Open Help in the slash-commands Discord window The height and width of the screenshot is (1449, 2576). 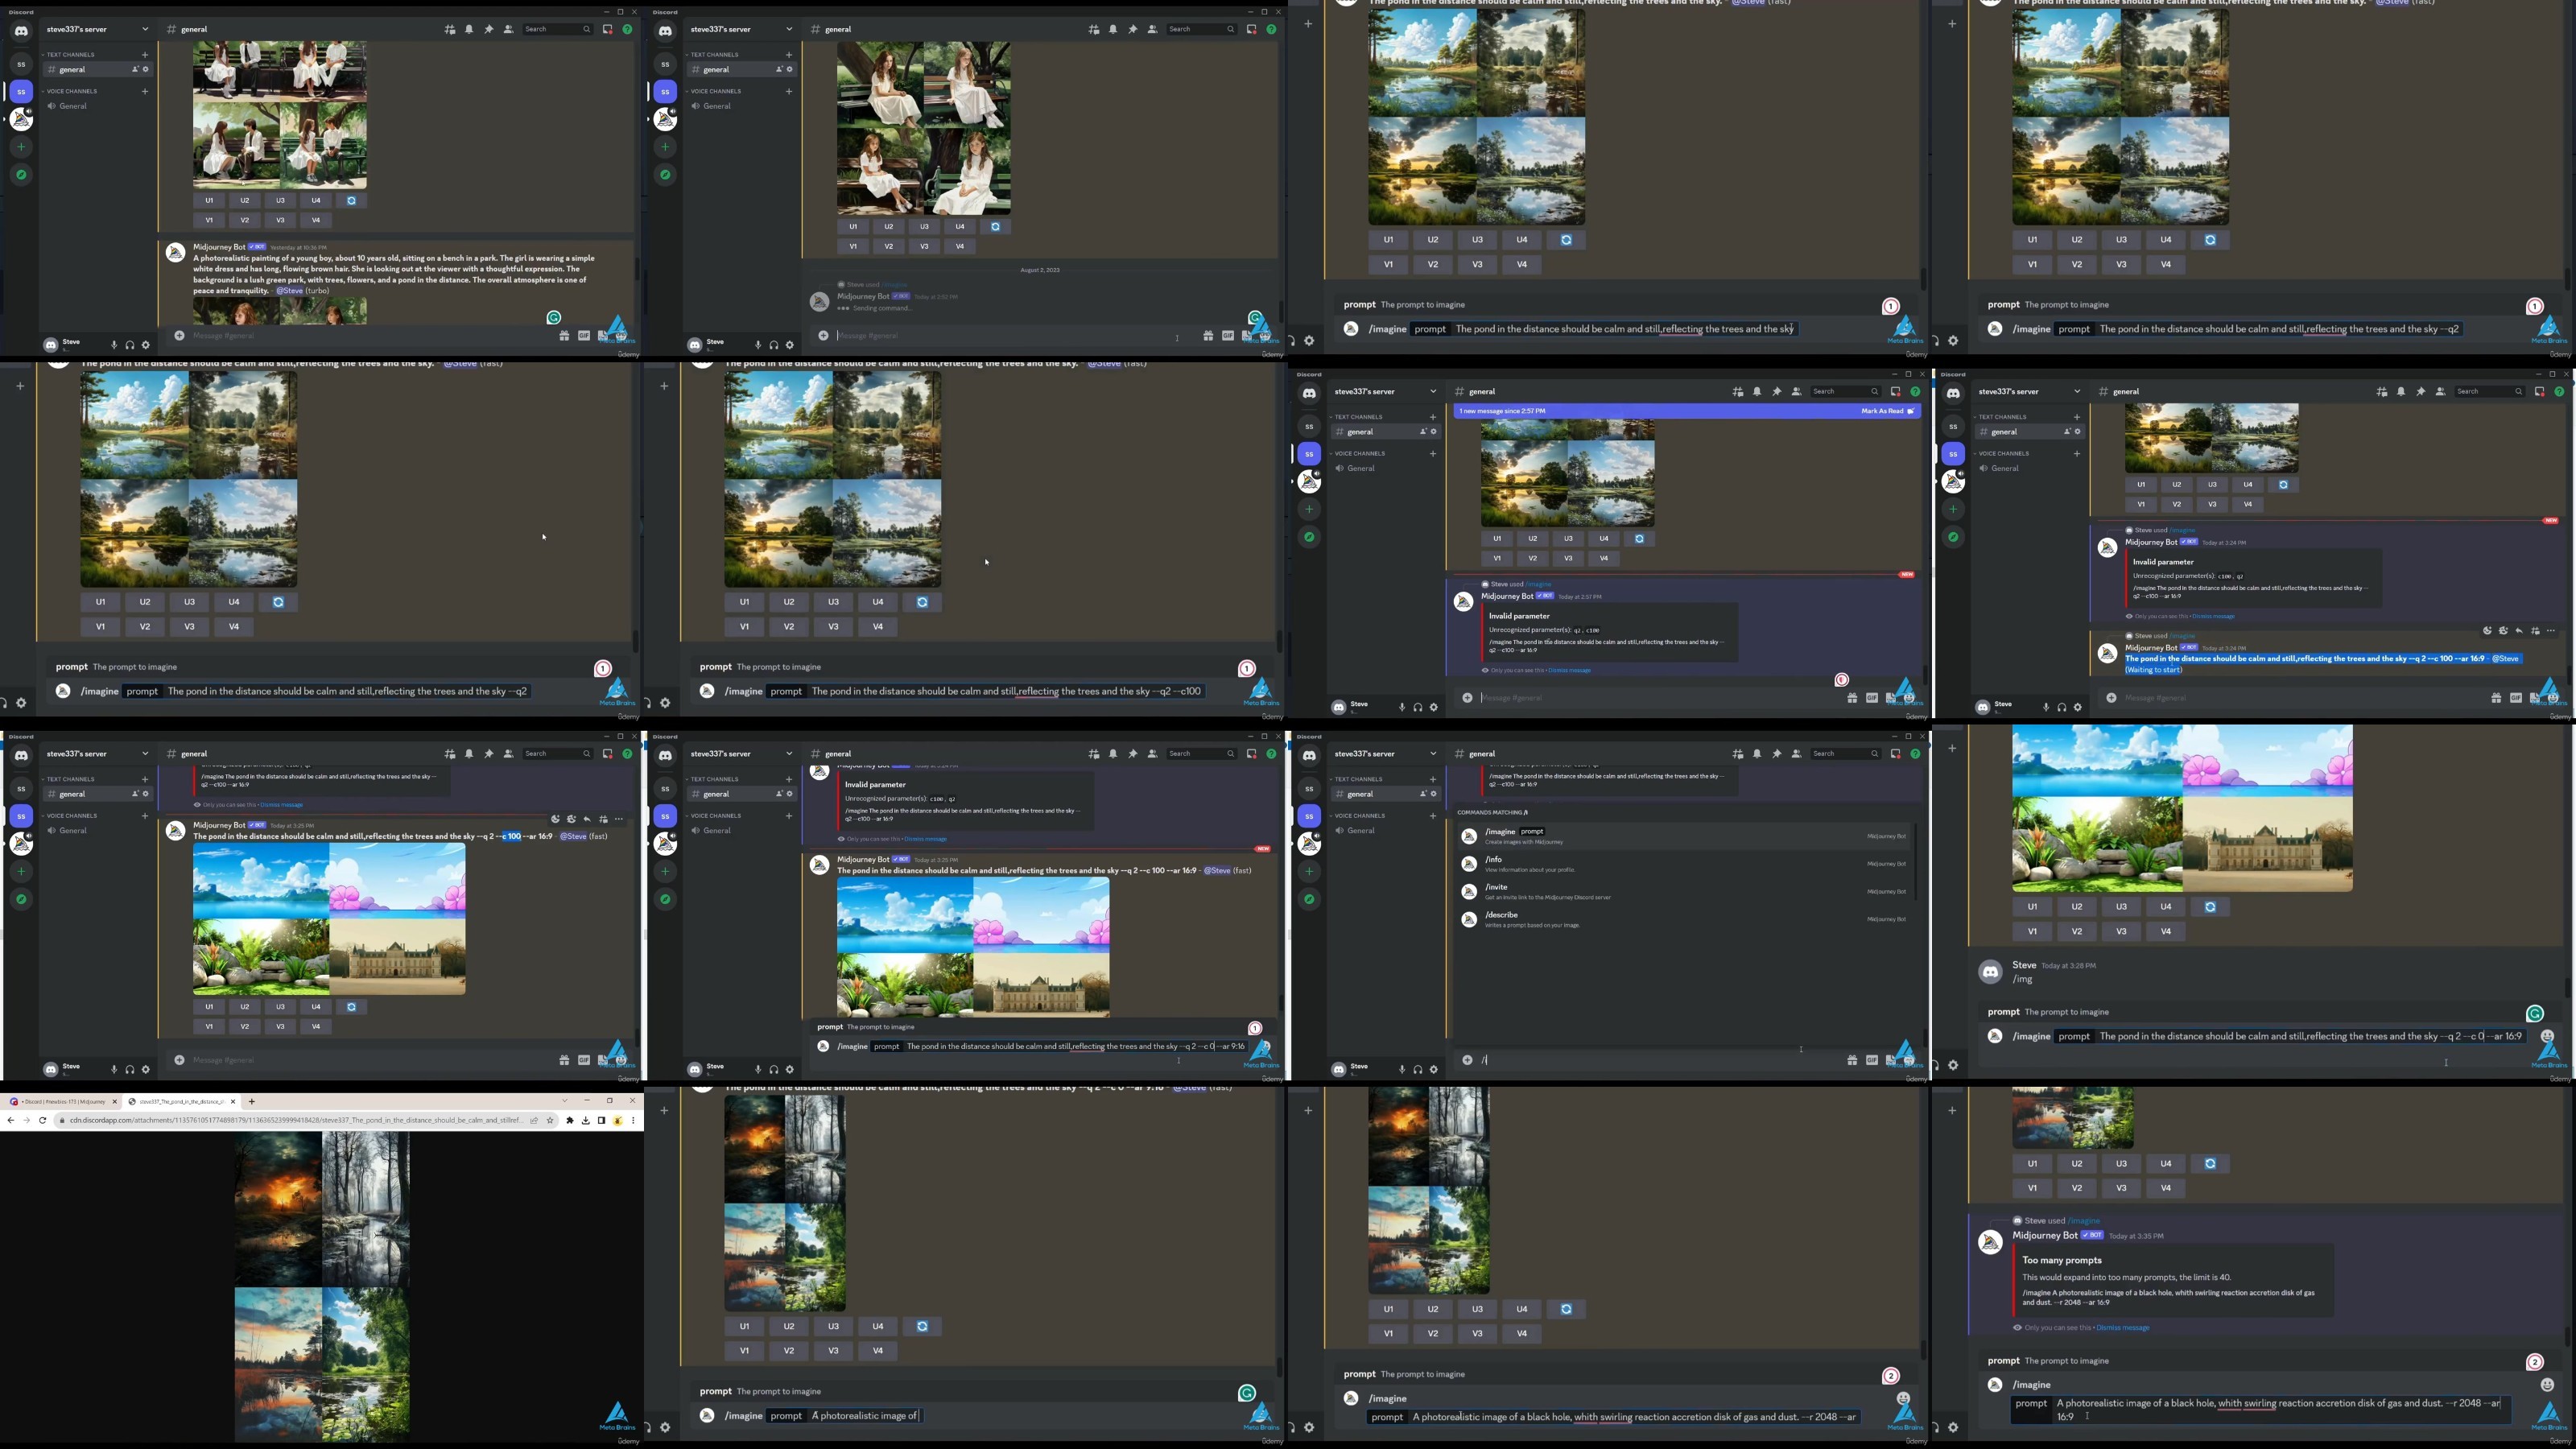pyautogui.click(x=1915, y=753)
